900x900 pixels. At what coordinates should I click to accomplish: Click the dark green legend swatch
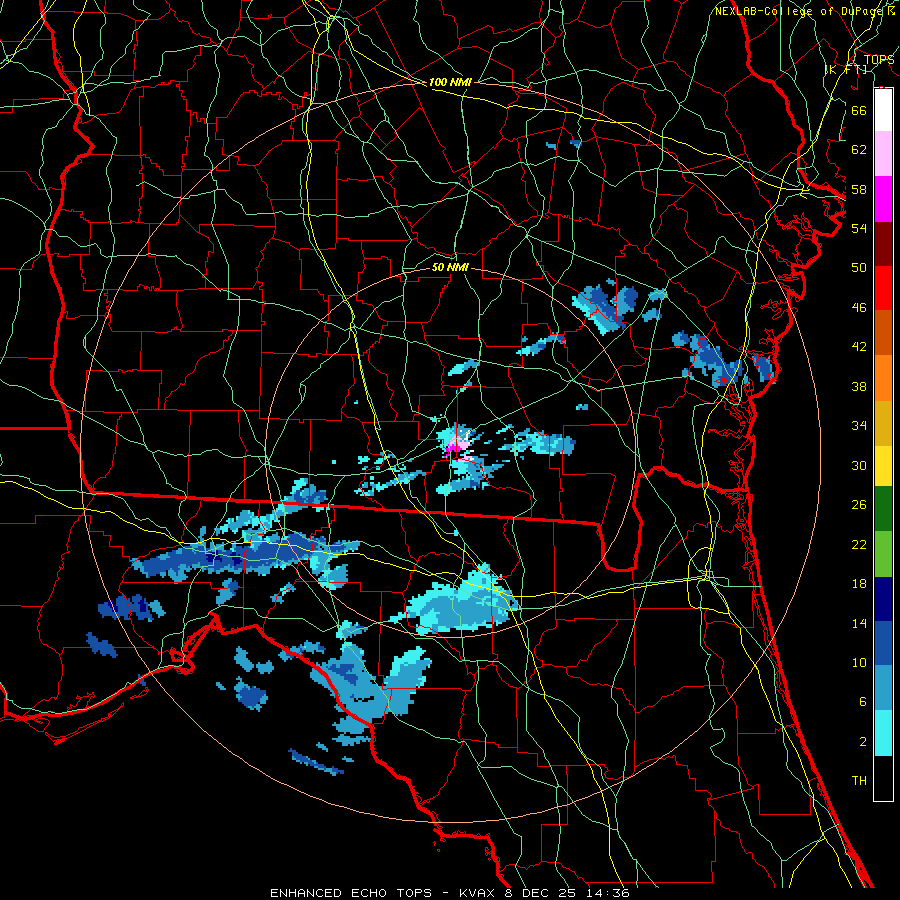click(883, 509)
